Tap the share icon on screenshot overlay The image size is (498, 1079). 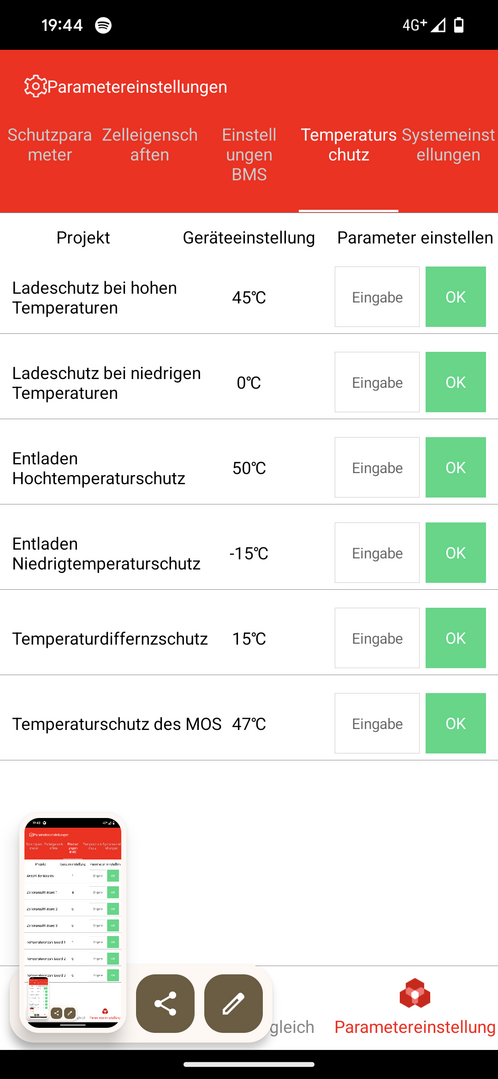165,1004
